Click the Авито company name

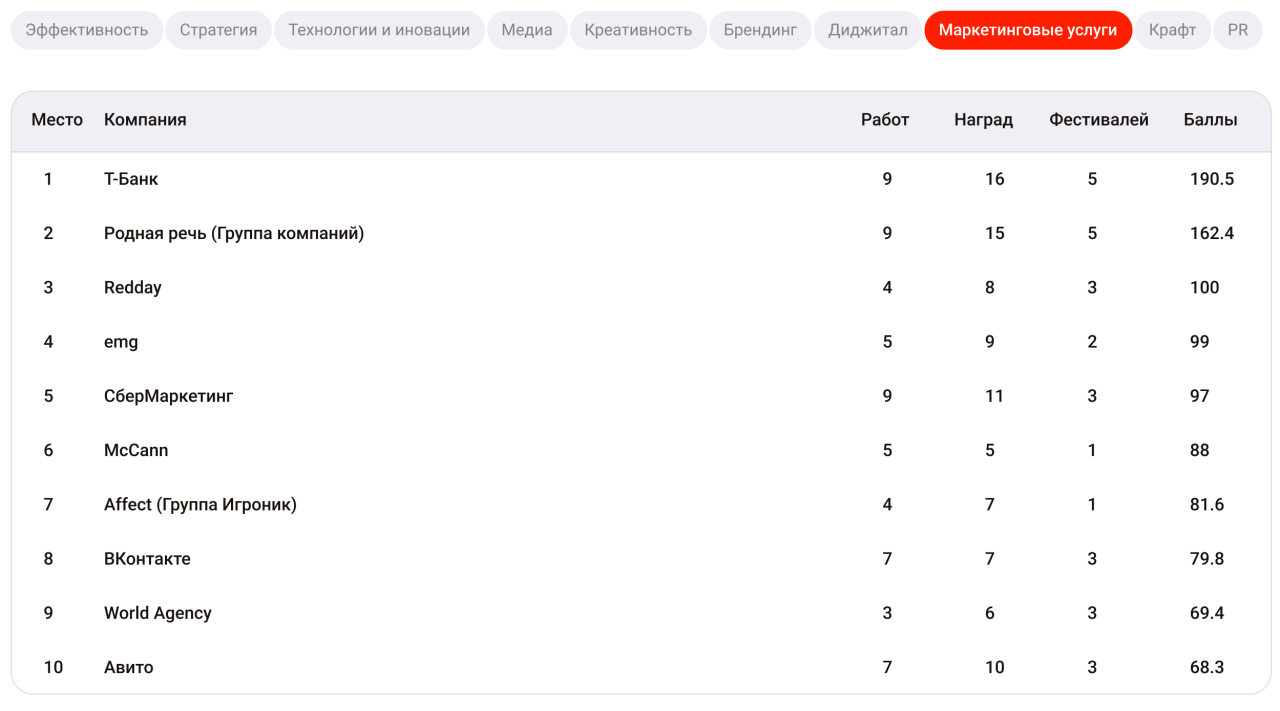click(x=129, y=667)
